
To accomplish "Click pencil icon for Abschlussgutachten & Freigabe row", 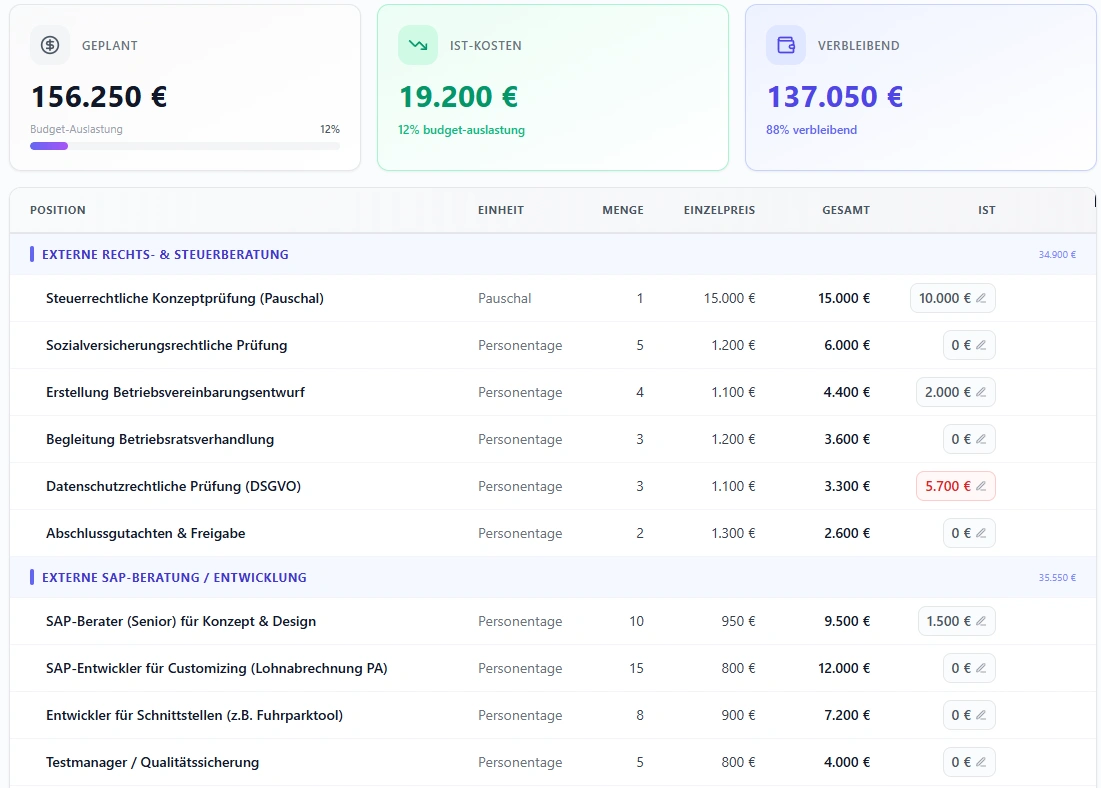I will click(x=981, y=533).
